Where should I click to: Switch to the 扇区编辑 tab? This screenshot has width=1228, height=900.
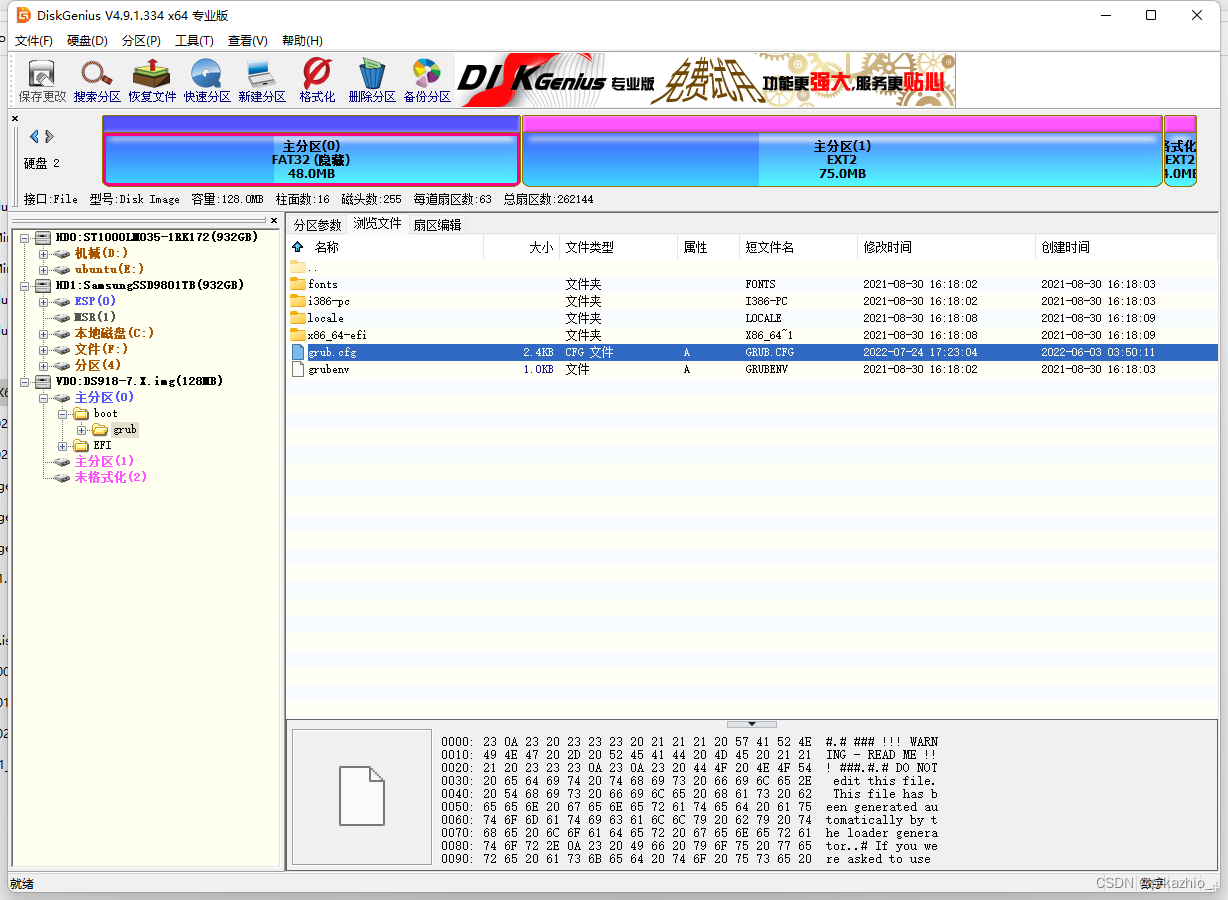coord(437,225)
